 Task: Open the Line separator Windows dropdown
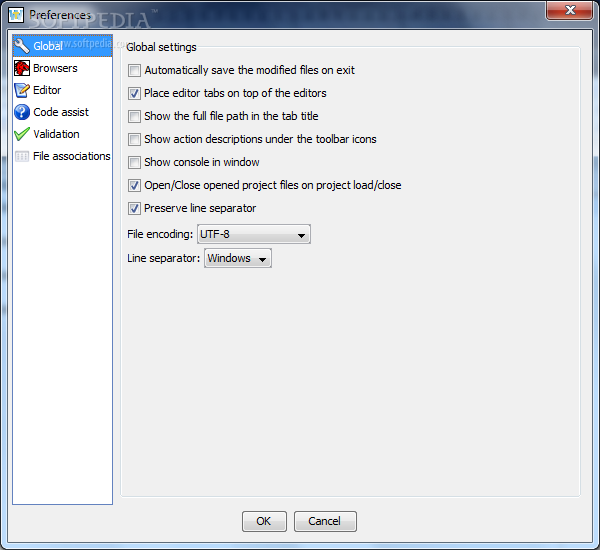click(x=238, y=258)
